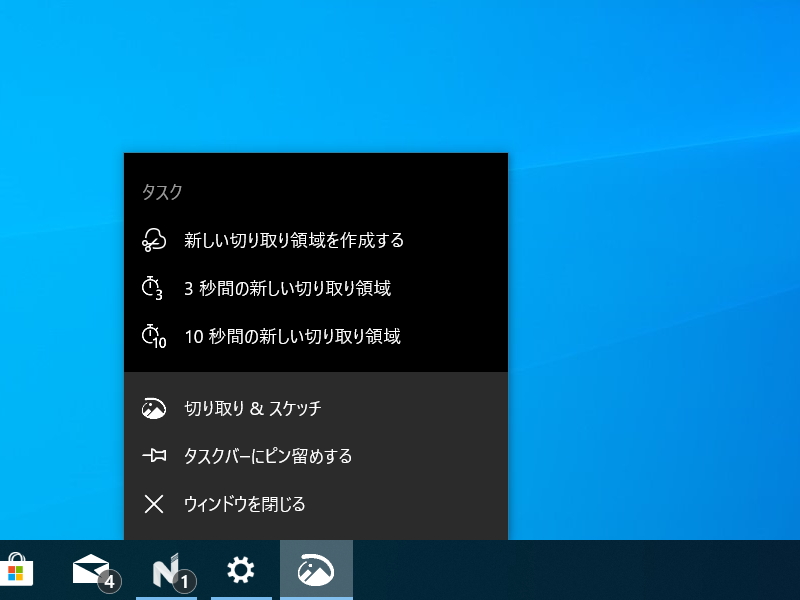Click the highlighted Snip & Sketch taskbar icon
The image size is (800, 600).
[x=316, y=572]
